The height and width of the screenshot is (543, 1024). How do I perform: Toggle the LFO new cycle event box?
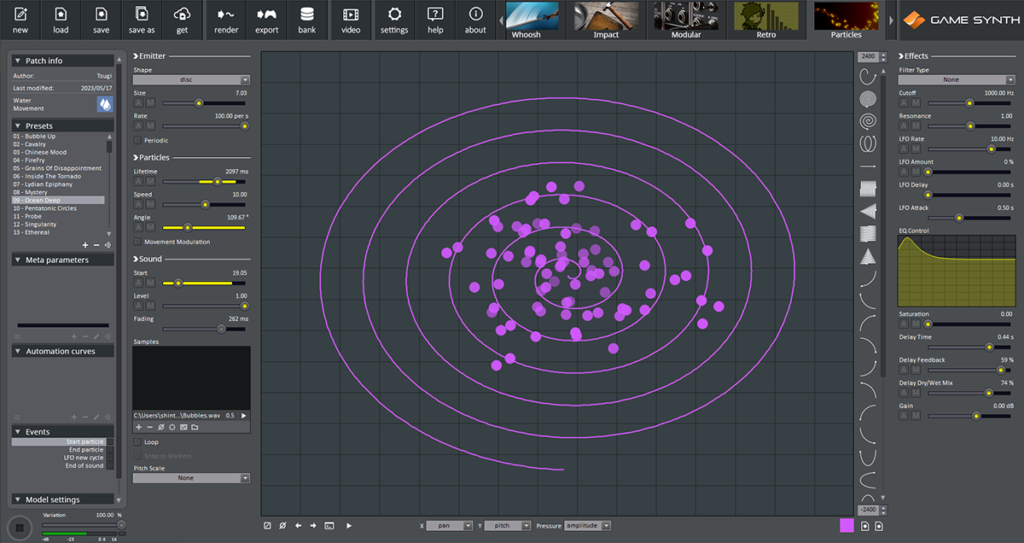click(x=110, y=457)
